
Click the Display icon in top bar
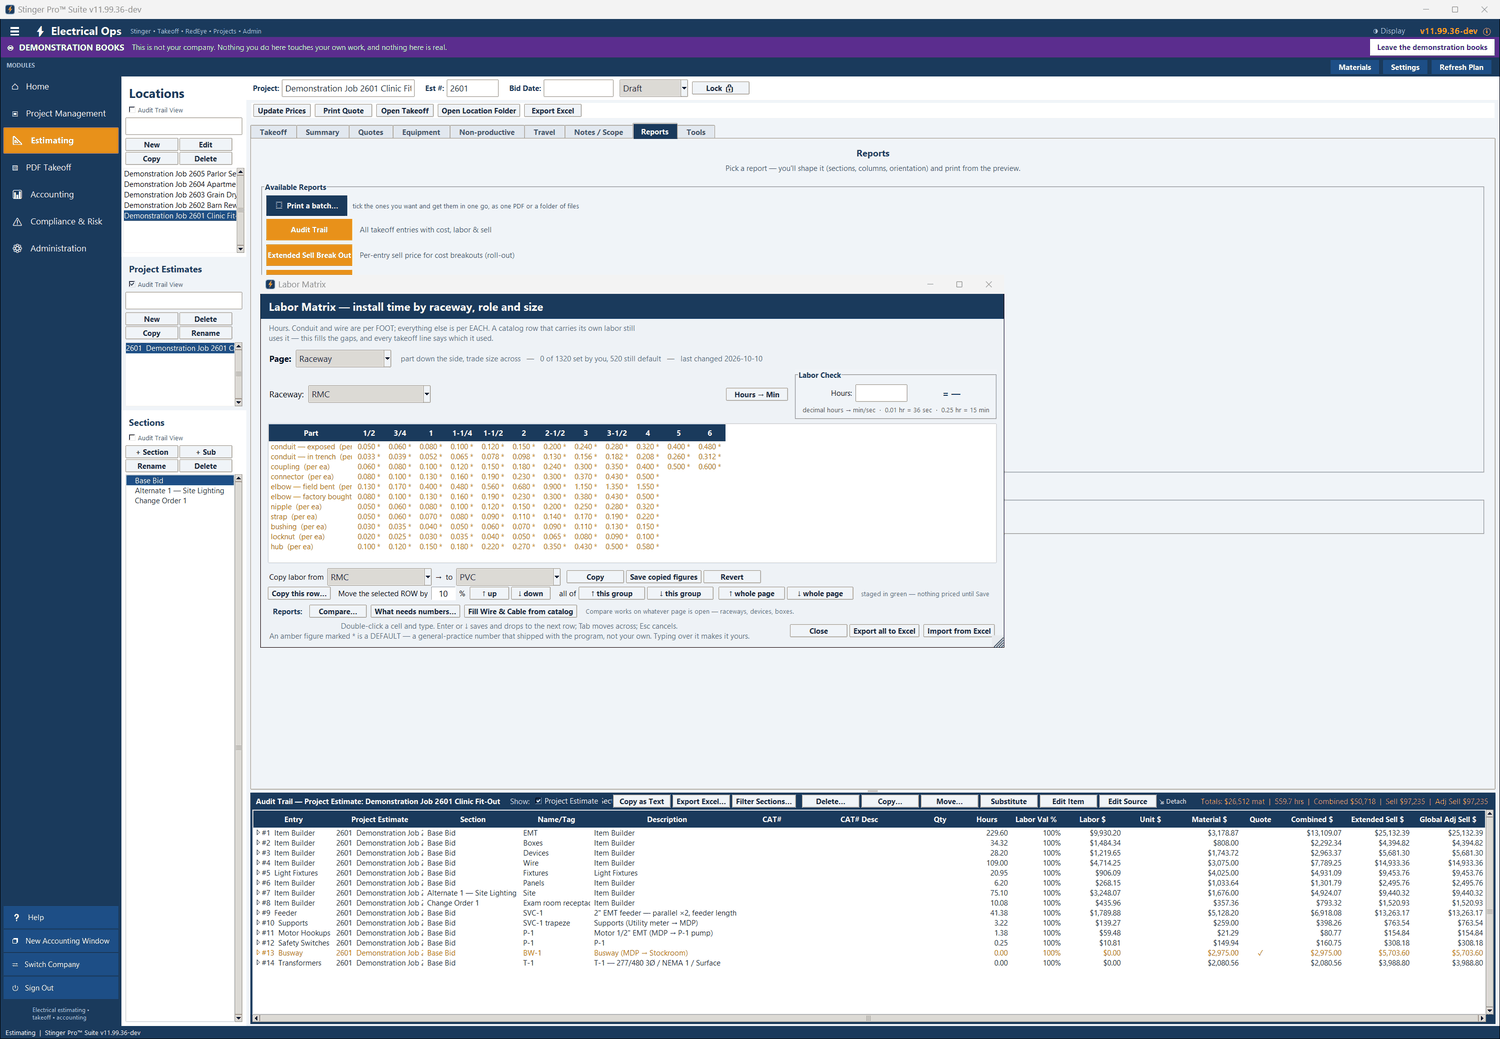1376,31
